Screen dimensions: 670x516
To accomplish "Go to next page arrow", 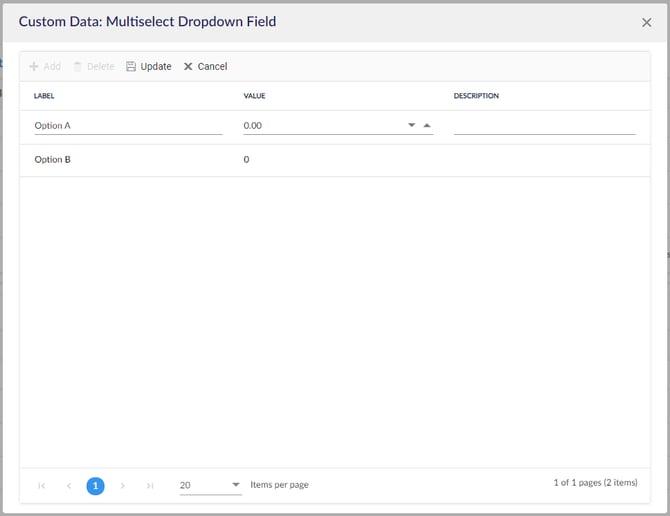I will 123,486.
